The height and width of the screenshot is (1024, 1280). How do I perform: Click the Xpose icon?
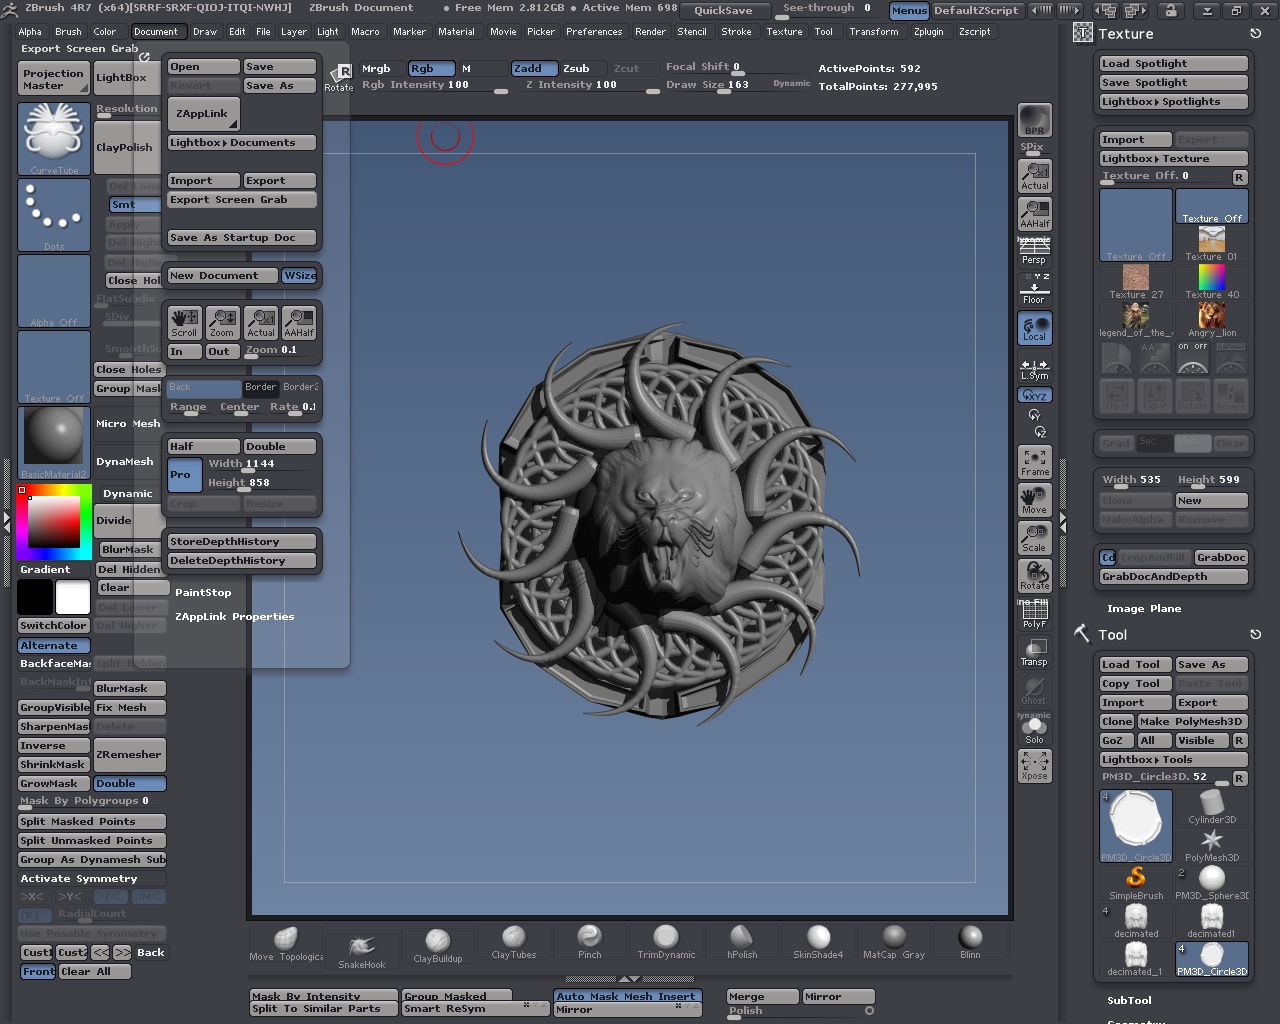1035,767
